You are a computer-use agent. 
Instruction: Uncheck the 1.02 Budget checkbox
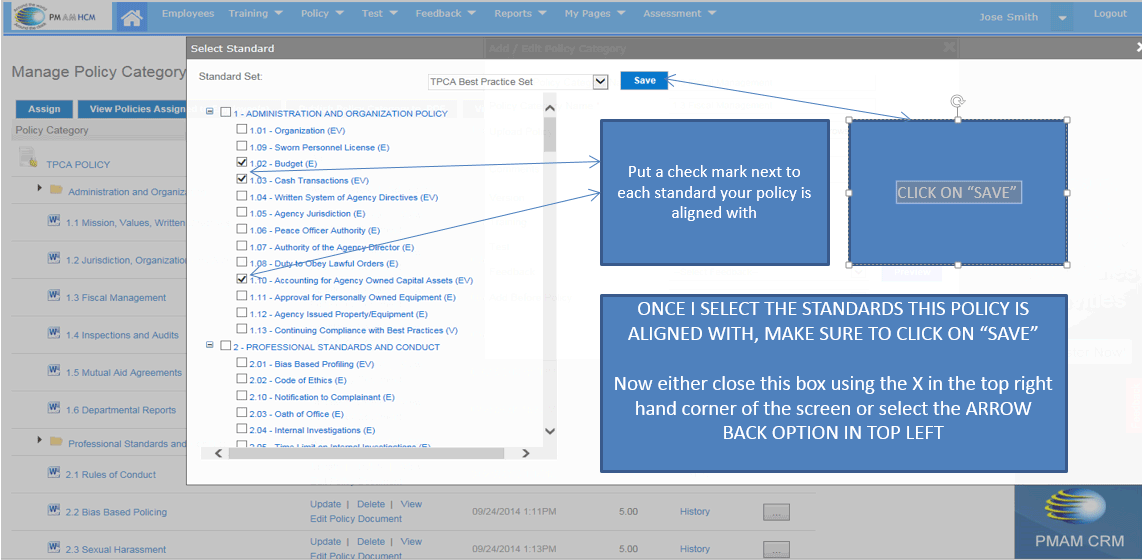point(242,162)
